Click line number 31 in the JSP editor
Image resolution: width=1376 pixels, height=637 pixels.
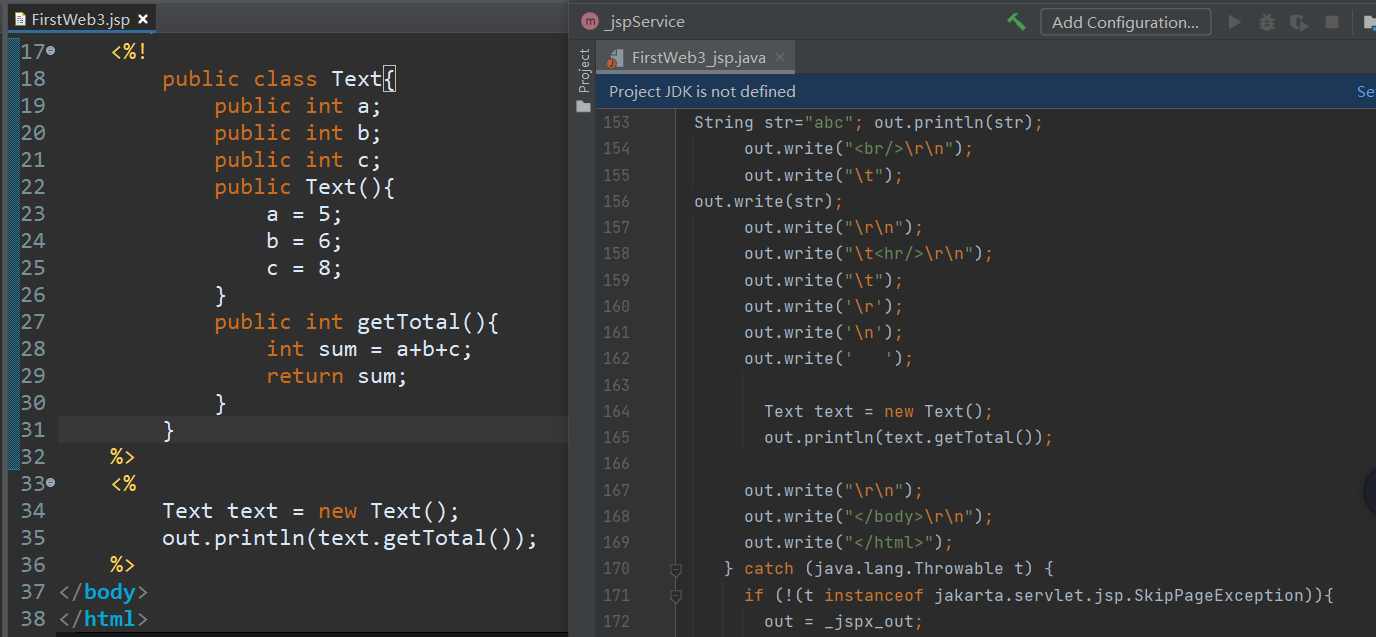(33, 429)
